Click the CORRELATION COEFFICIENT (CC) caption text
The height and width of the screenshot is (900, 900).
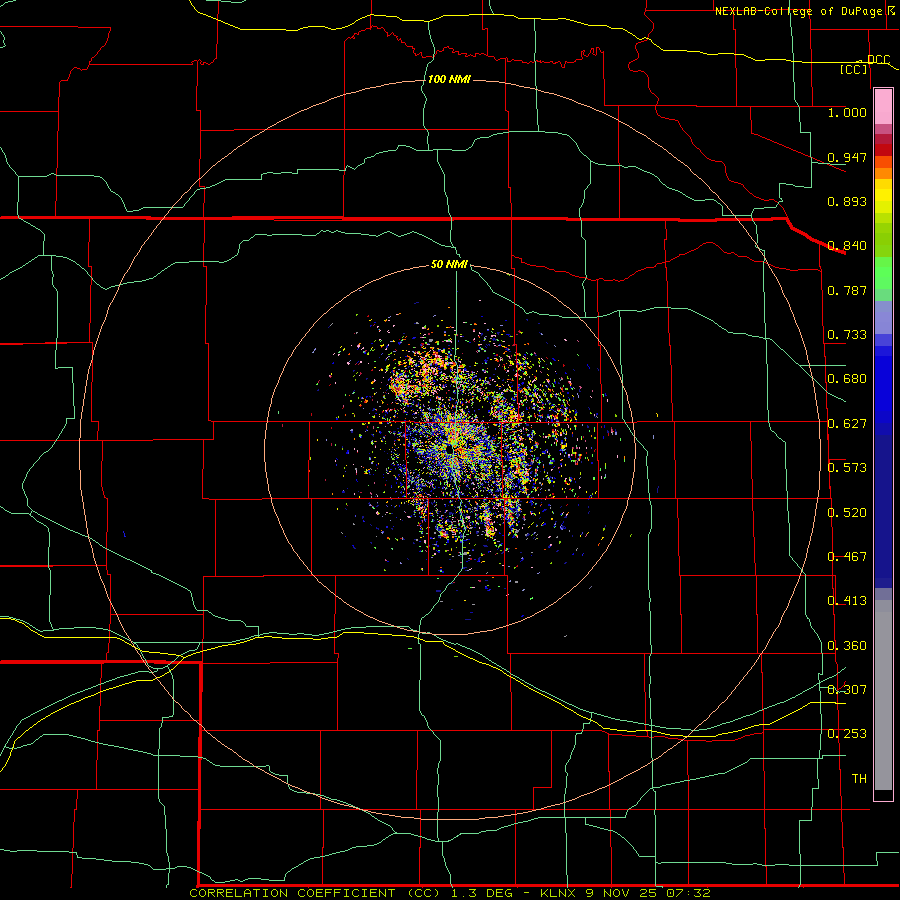(316, 893)
